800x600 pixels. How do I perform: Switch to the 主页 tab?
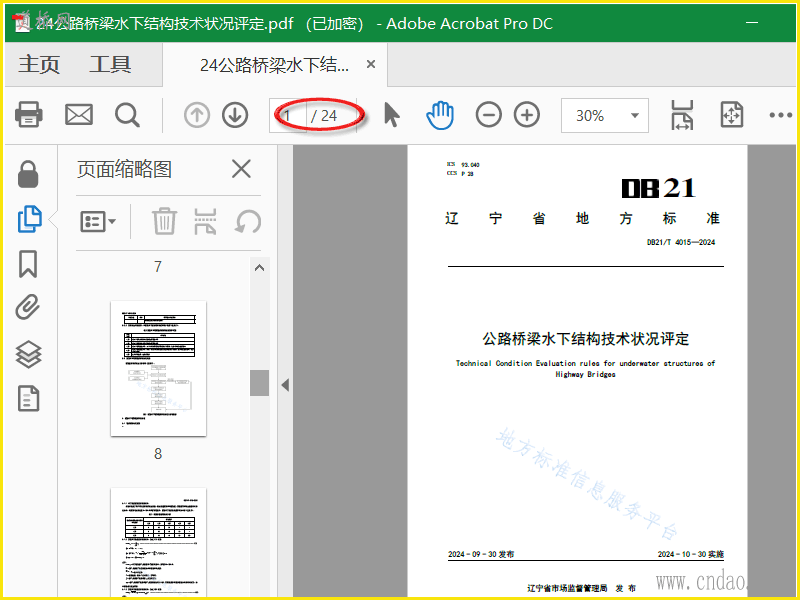coord(39,65)
